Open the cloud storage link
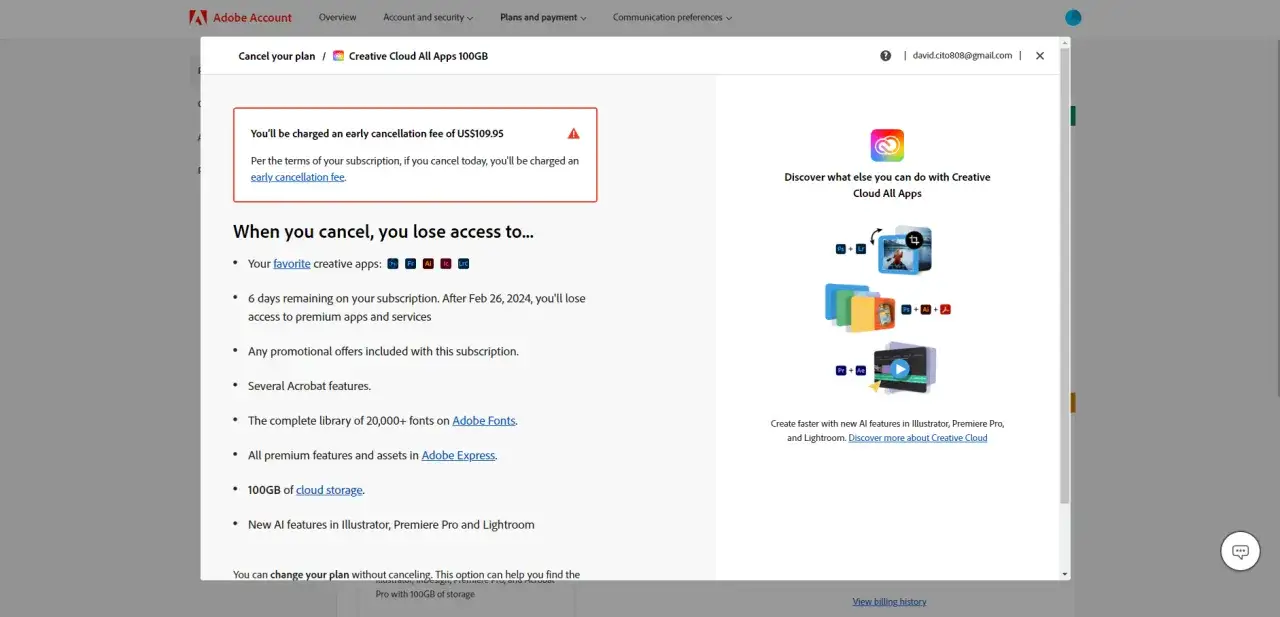1280x617 pixels. coord(329,490)
